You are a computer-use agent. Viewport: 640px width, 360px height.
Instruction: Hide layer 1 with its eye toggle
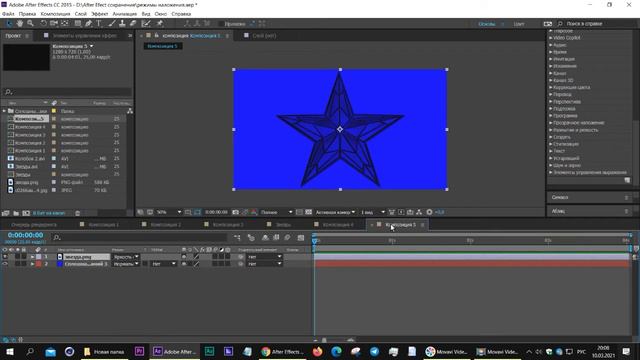point(5,257)
